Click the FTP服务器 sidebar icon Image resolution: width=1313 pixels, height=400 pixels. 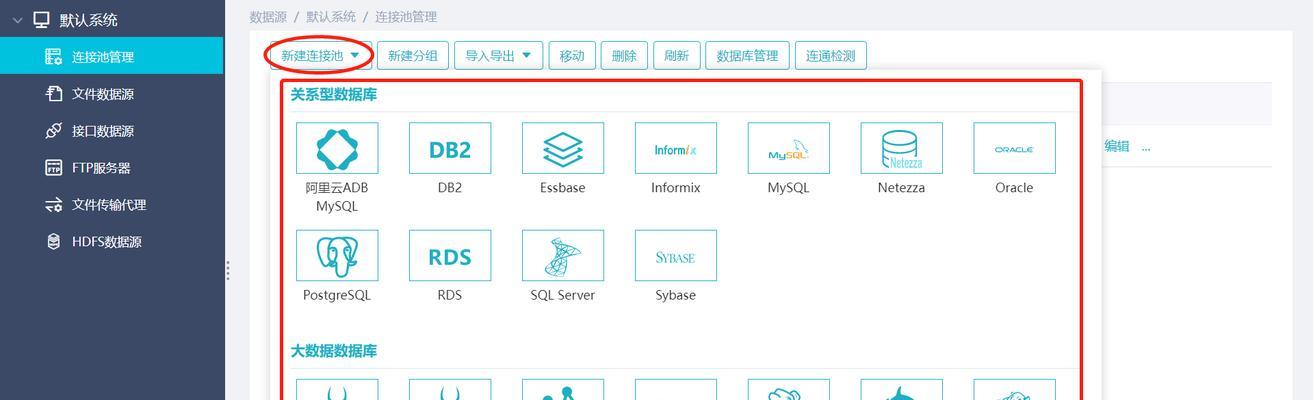tap(54, 168)
